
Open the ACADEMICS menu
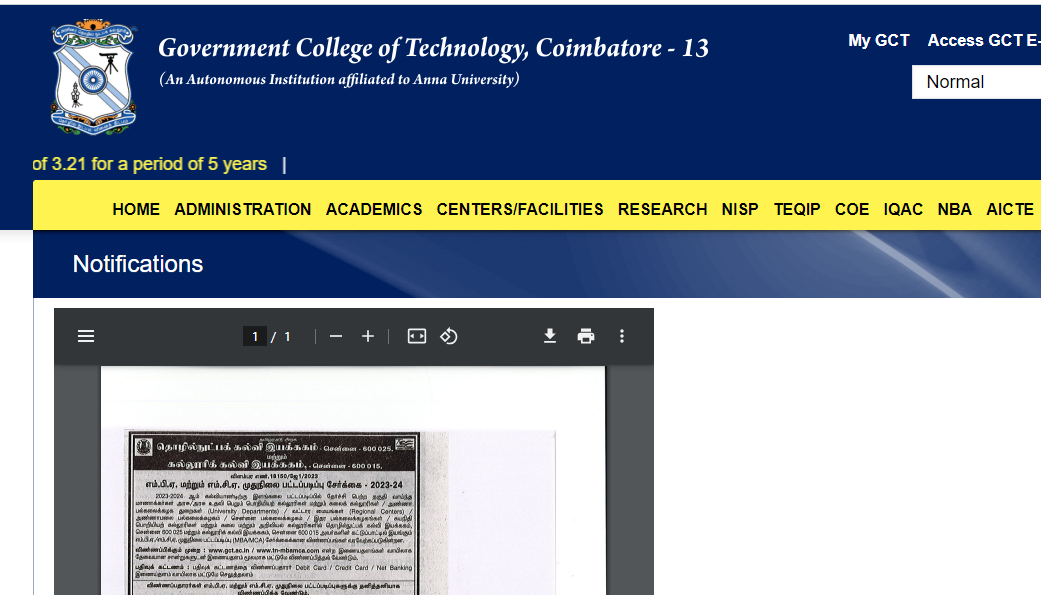tap(374, 209)
